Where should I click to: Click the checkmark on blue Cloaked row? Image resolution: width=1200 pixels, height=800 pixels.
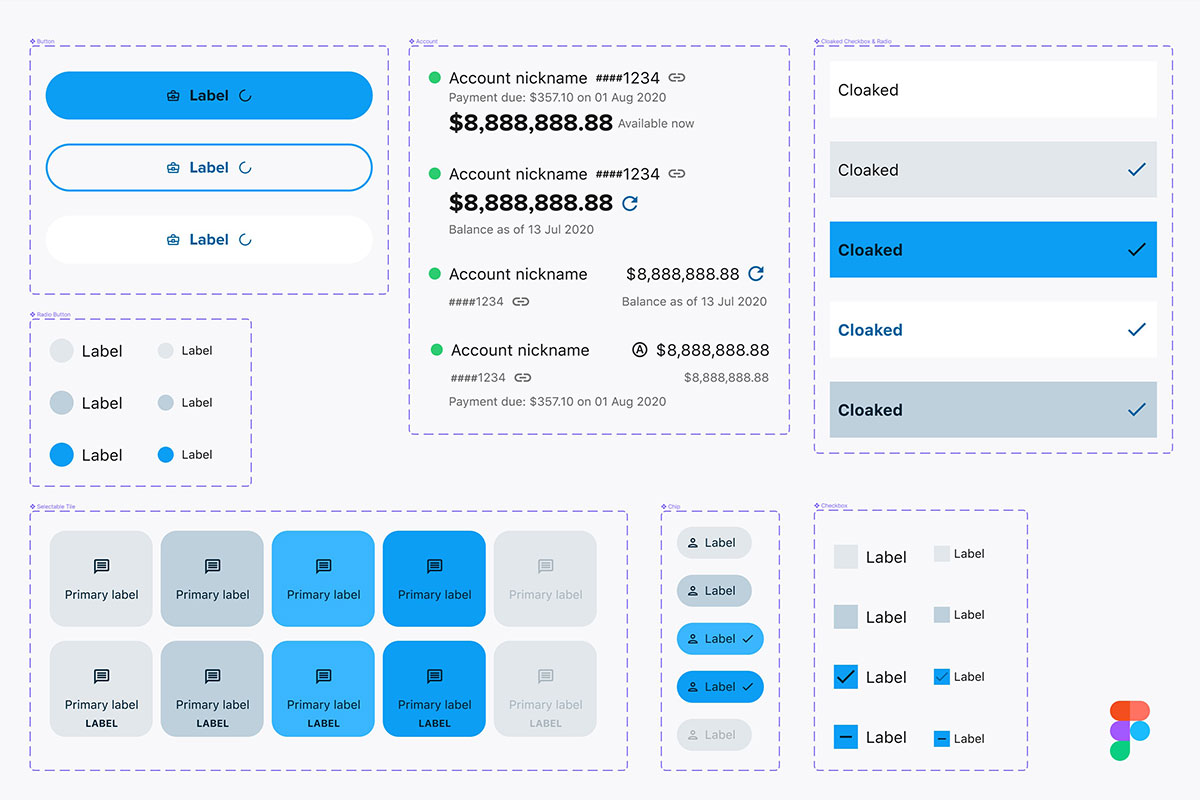(x=1136, y=250)
